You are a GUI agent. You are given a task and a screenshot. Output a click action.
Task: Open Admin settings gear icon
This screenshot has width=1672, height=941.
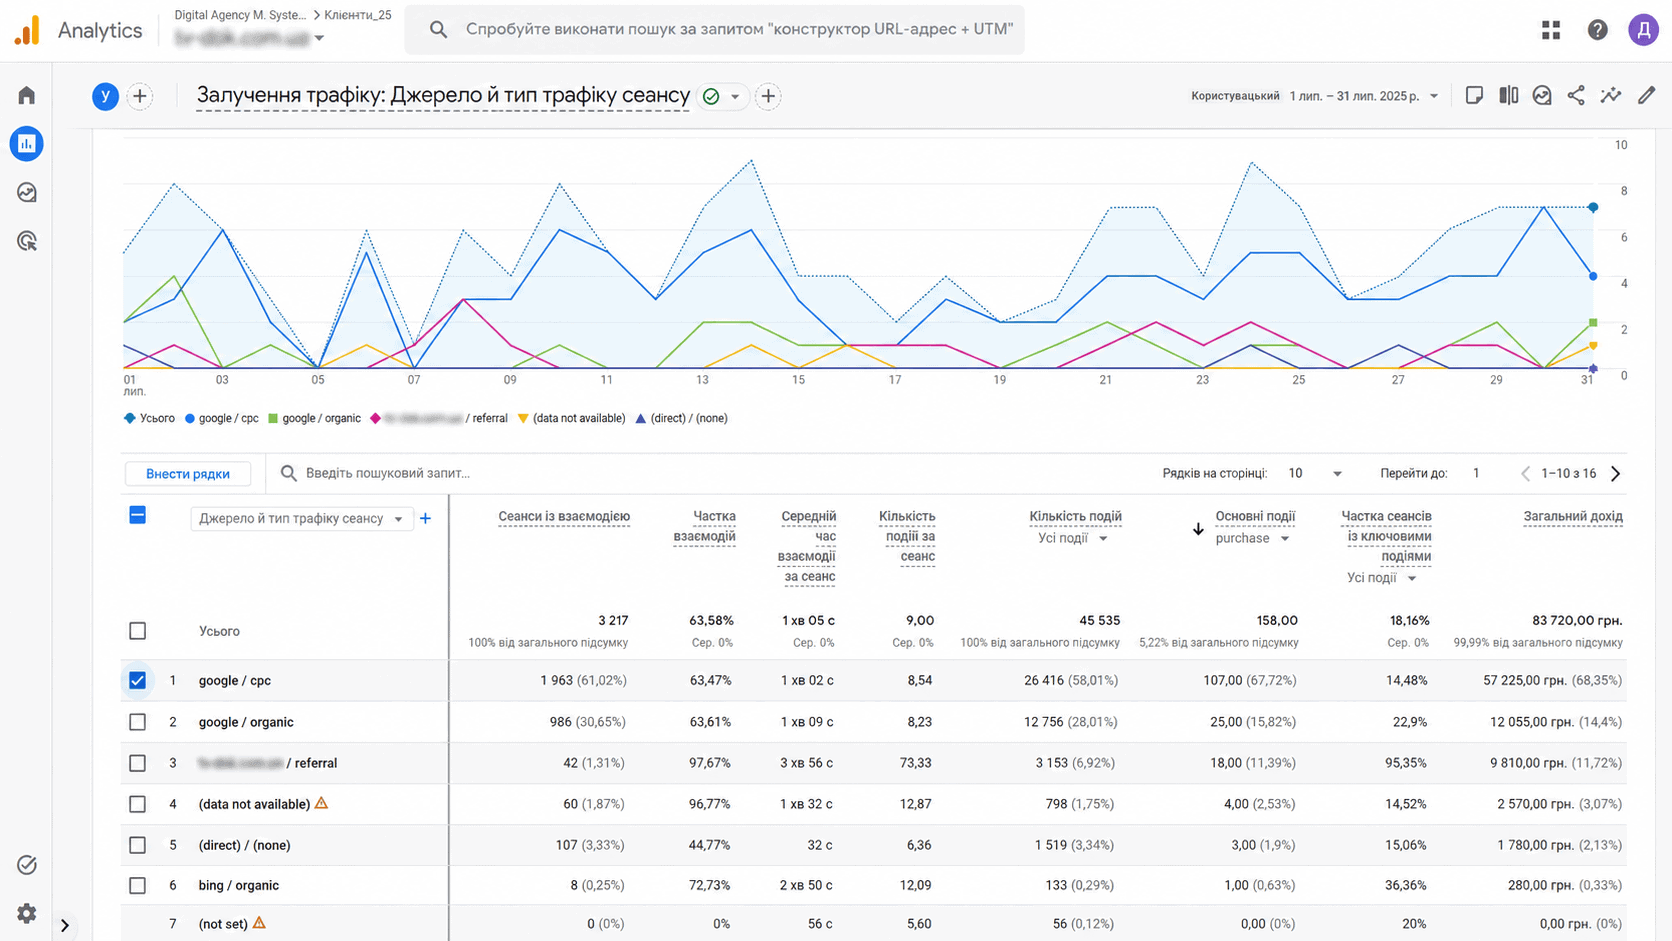27,913
